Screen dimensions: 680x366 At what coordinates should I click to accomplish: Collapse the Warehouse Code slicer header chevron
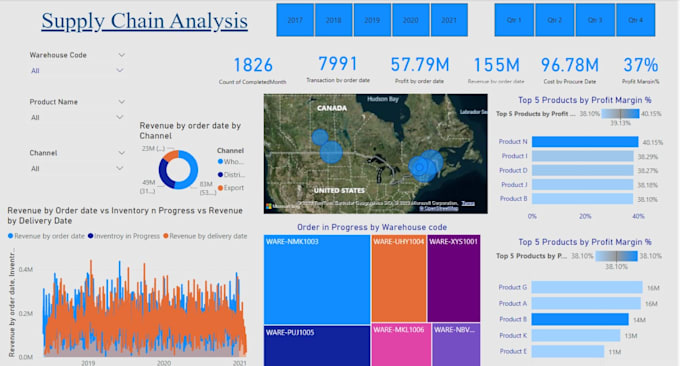[x=121, y=55]
